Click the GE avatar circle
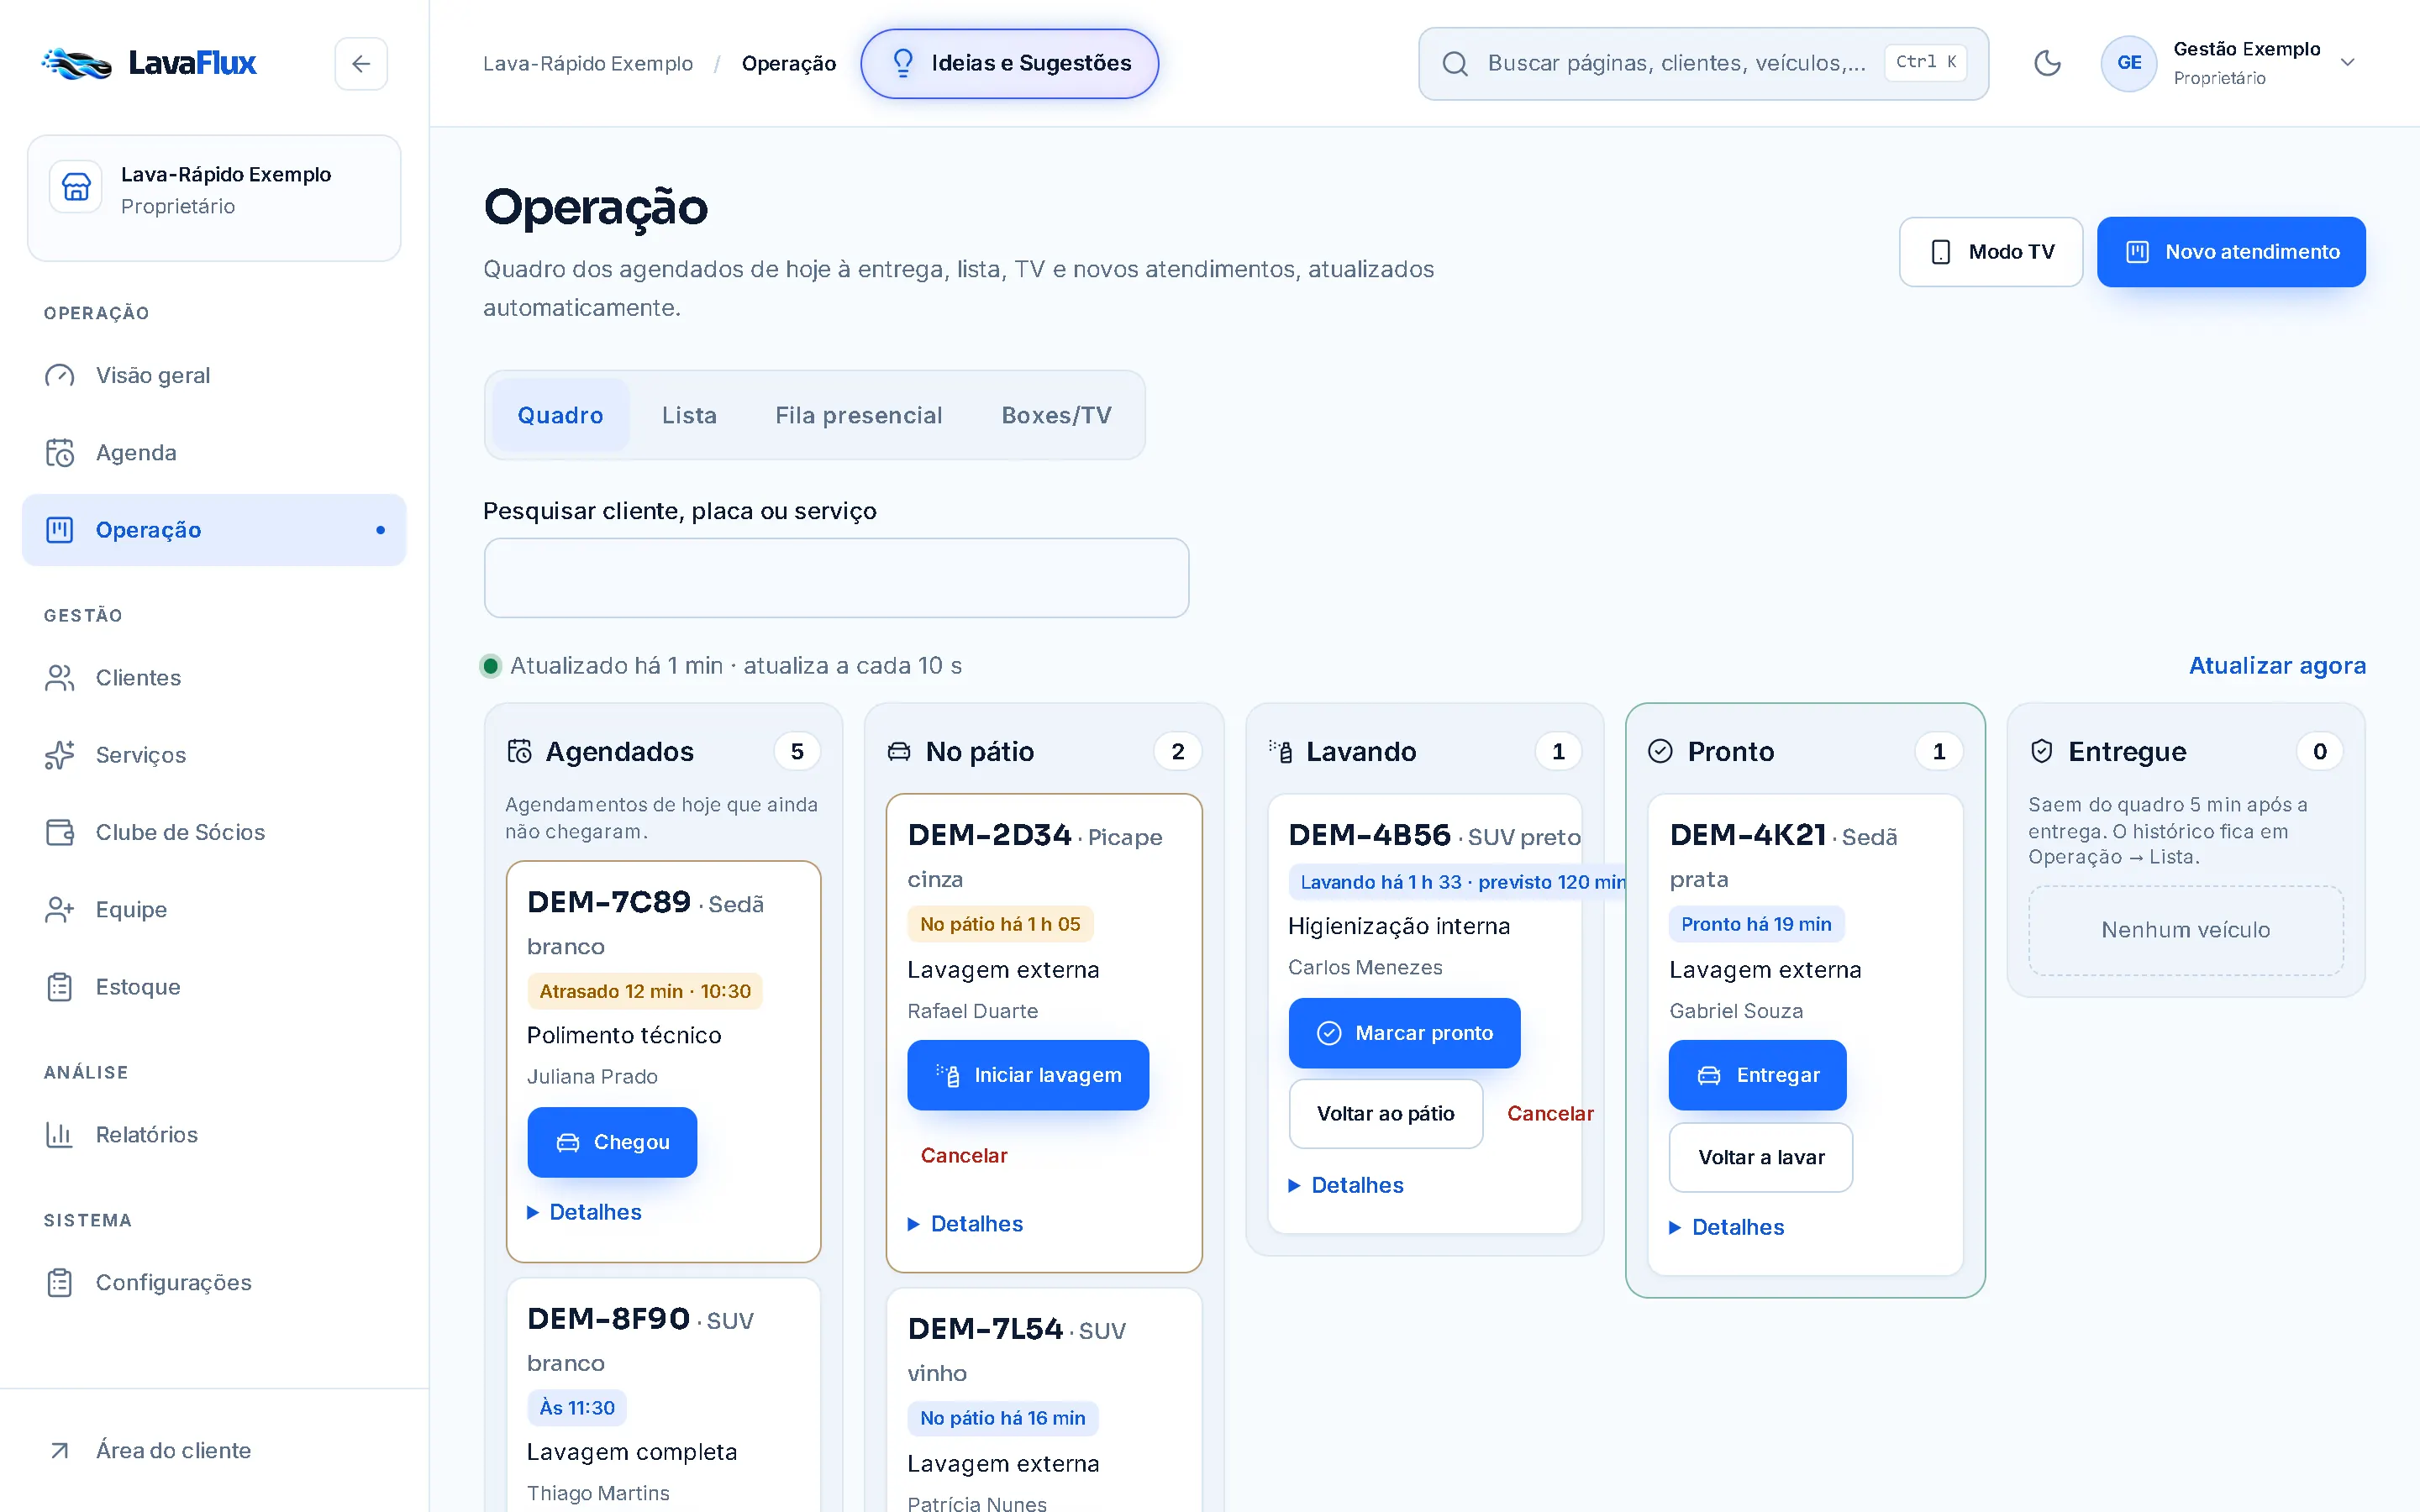 [2128, 63]
